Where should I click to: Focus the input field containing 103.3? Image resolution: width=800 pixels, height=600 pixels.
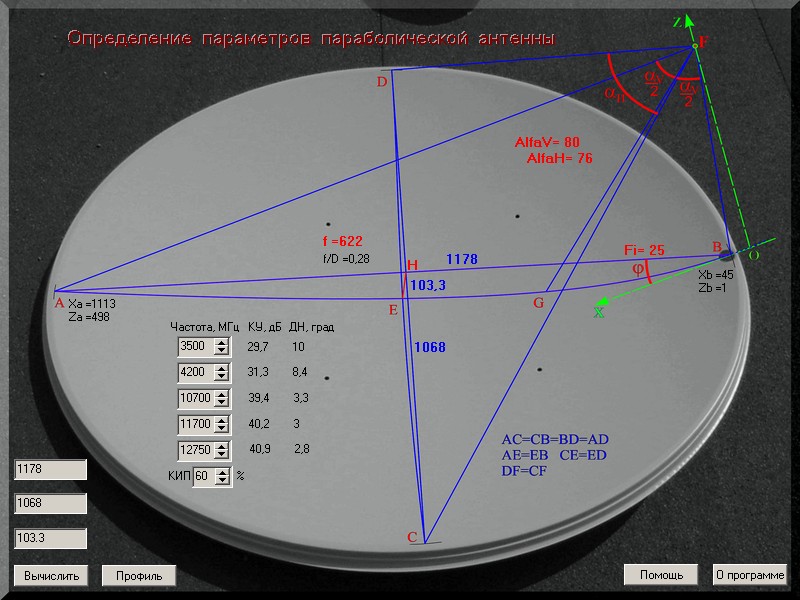click(x=51, y=538)
